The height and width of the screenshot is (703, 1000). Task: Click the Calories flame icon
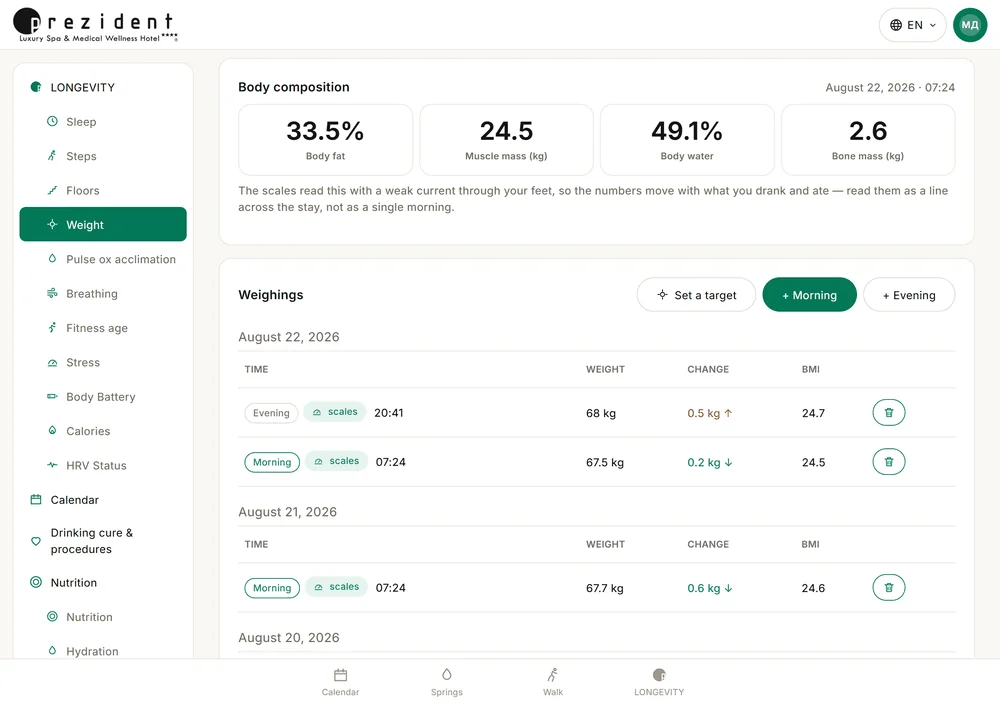[x=52, y=431]
